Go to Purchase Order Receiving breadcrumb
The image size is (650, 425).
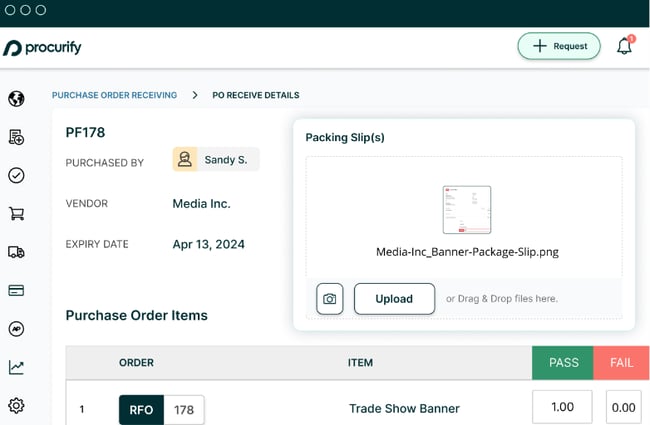(x=114, y=95)
